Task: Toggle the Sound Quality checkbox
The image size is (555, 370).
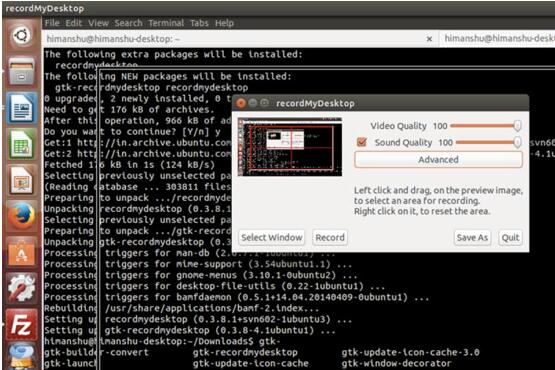Action: [x=362, y=142]
